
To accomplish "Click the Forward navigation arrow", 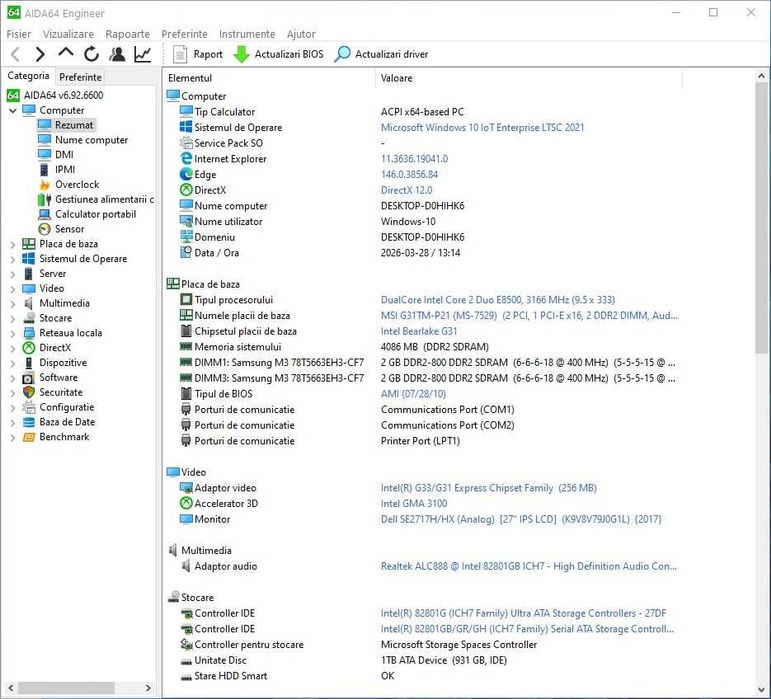I will tap(40, 54).
